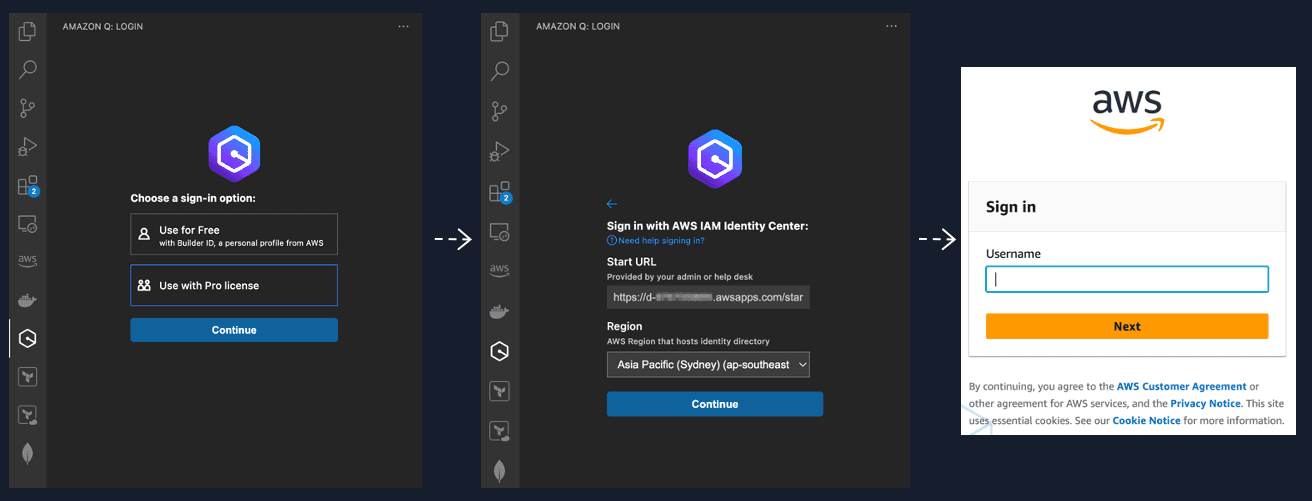
Task: Open Run and Debug in the middle panel sidebar
Action: point(501,151)
